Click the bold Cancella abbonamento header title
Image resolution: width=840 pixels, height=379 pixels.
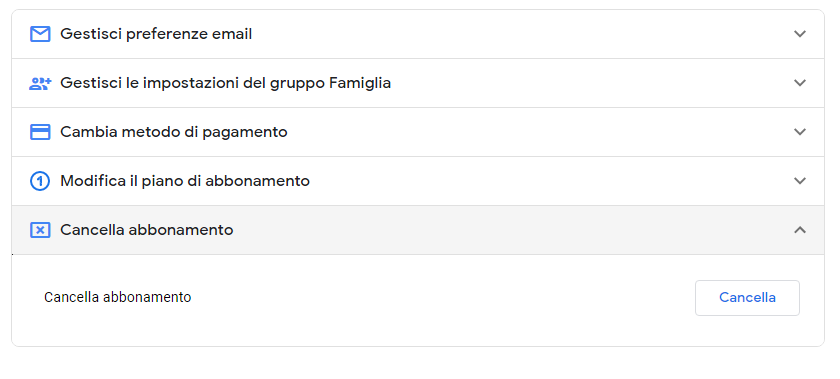point(147,230)
